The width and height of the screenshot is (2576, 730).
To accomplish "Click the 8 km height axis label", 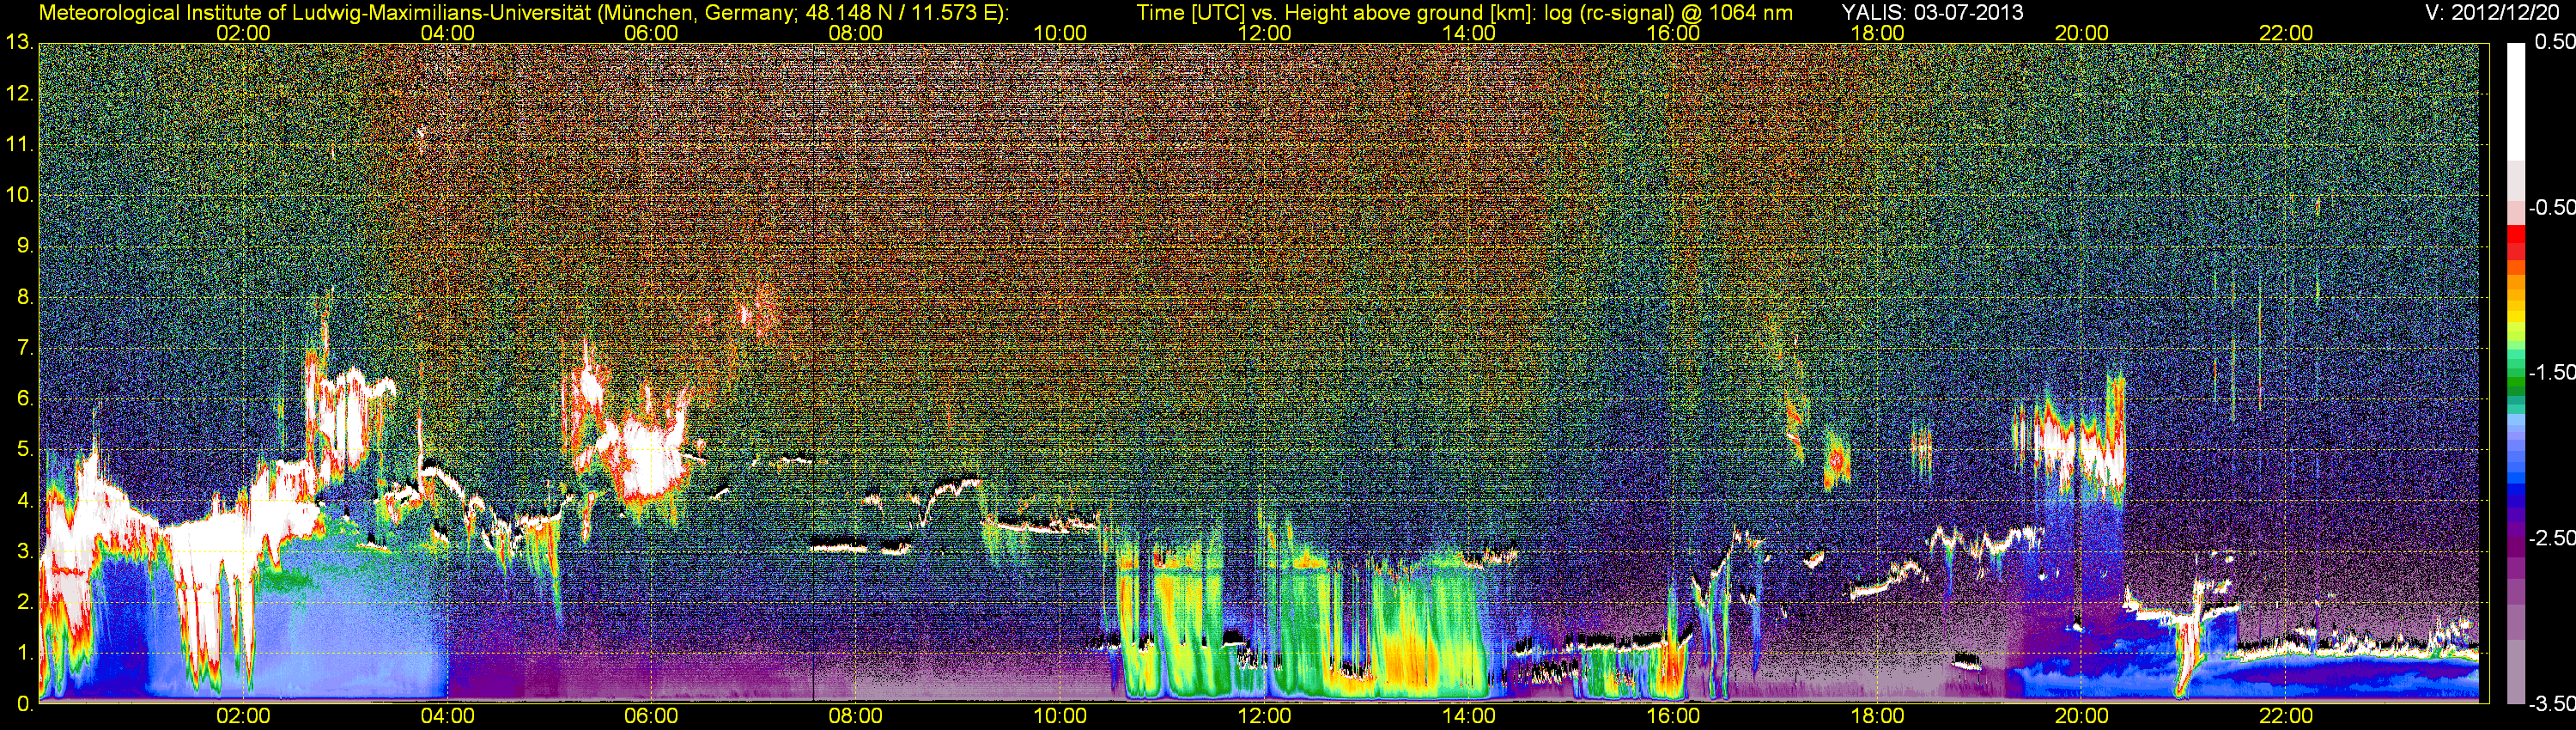I will tap(24, 297).
